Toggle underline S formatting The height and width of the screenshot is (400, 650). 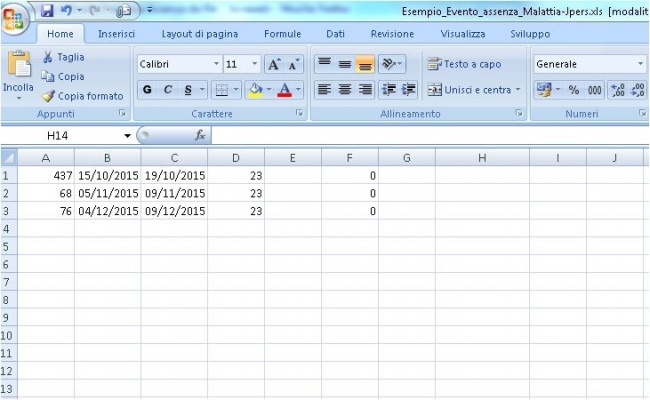point(188,90)
